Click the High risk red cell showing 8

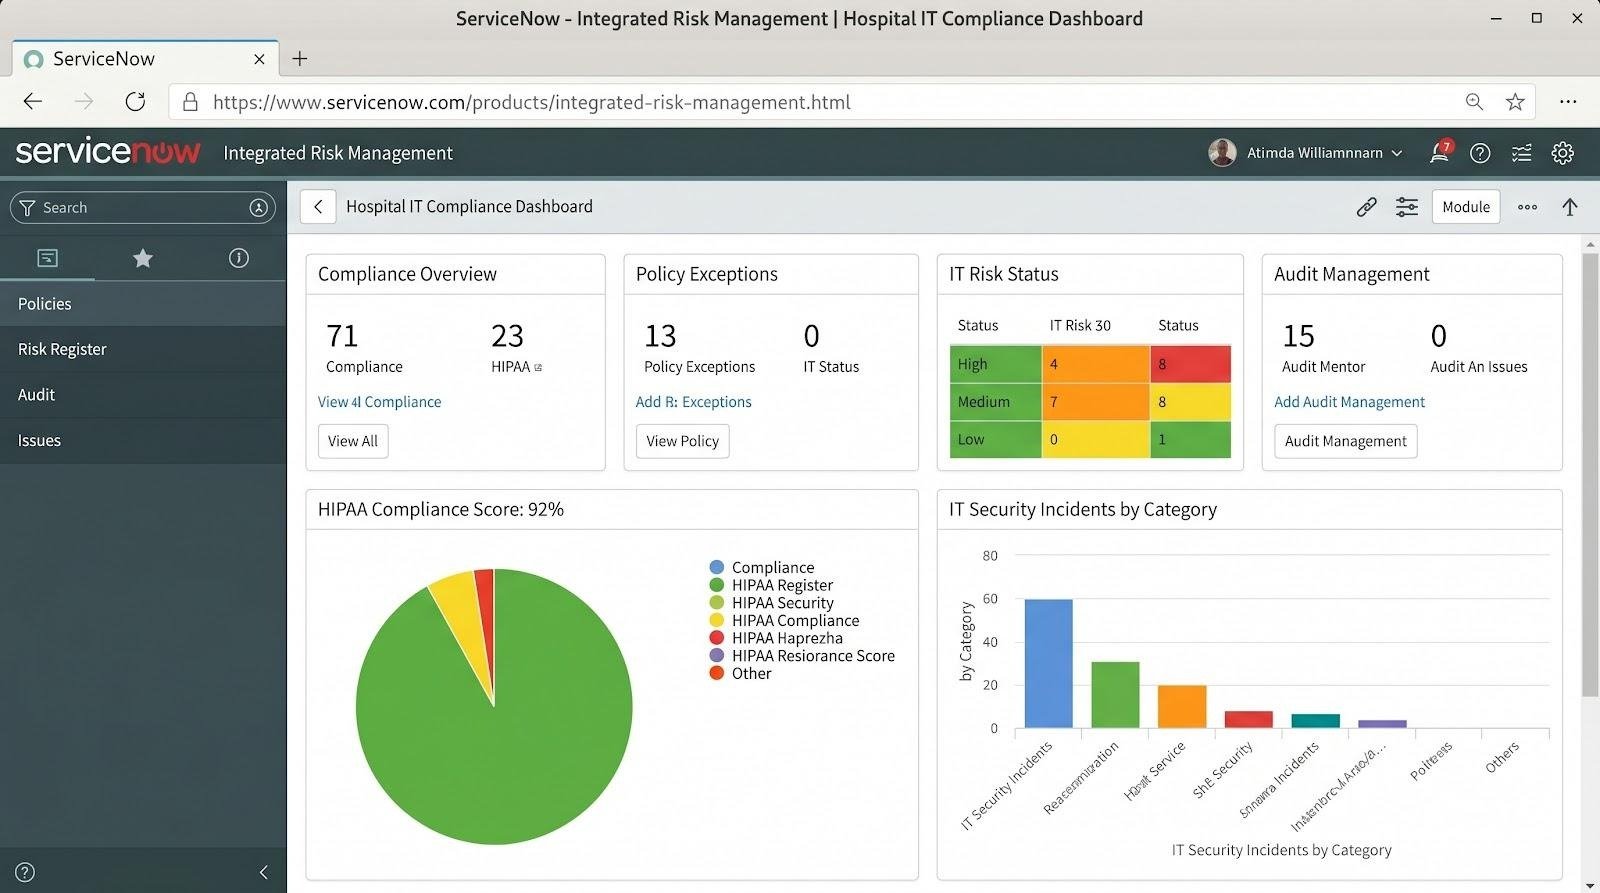[x=1190, y=364]
